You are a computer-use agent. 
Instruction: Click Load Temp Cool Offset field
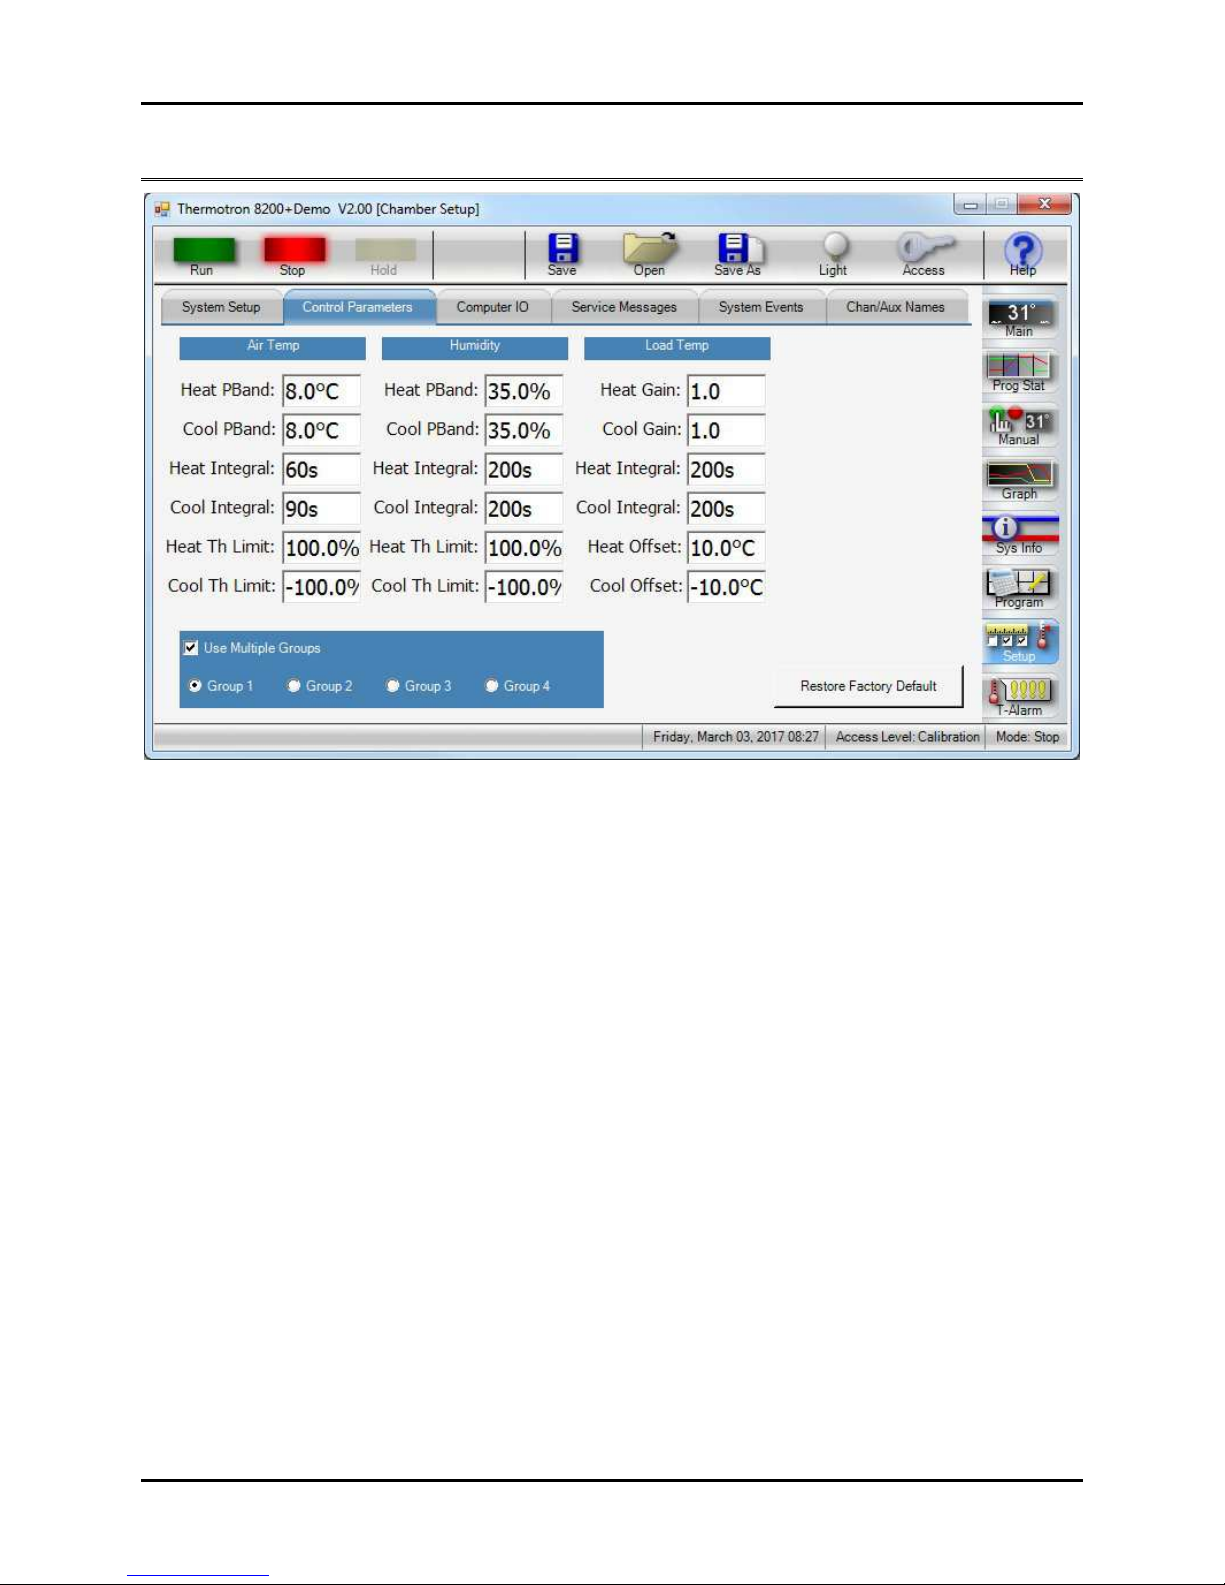click(x=726, y=586)
